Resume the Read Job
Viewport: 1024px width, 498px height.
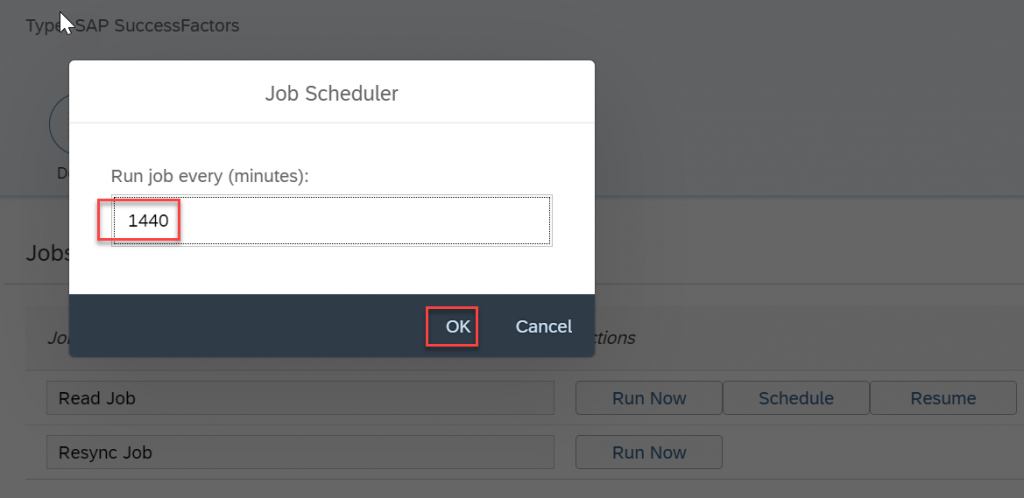943,398
